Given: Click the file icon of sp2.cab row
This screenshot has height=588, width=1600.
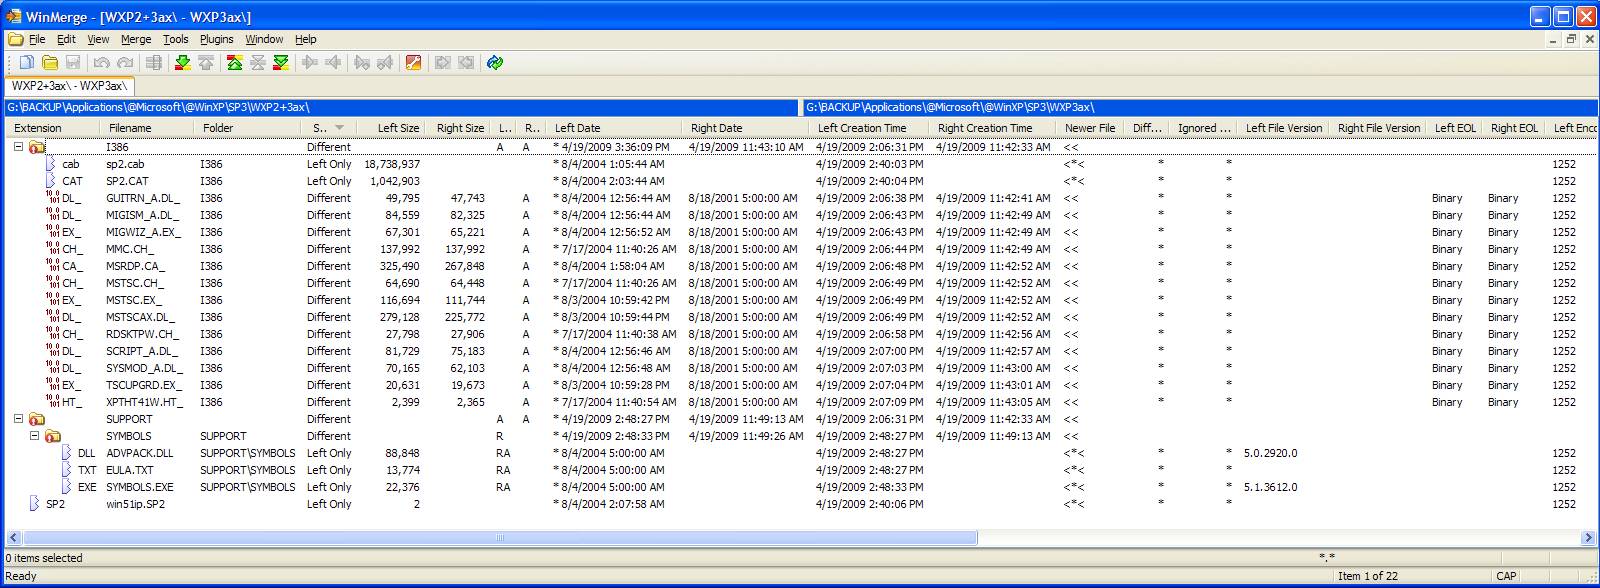Looking at the screenshot, I should [52, 164].
